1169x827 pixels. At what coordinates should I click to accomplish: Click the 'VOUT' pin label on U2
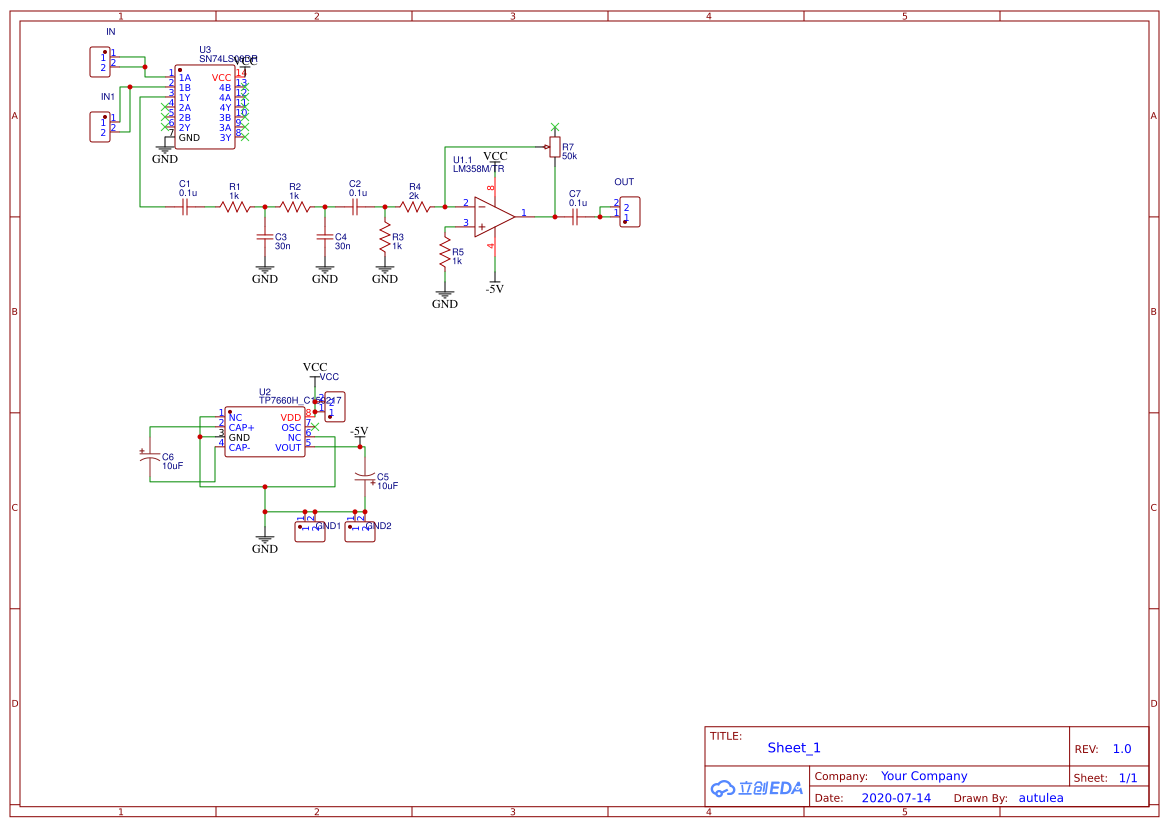(x=288, y=448)
